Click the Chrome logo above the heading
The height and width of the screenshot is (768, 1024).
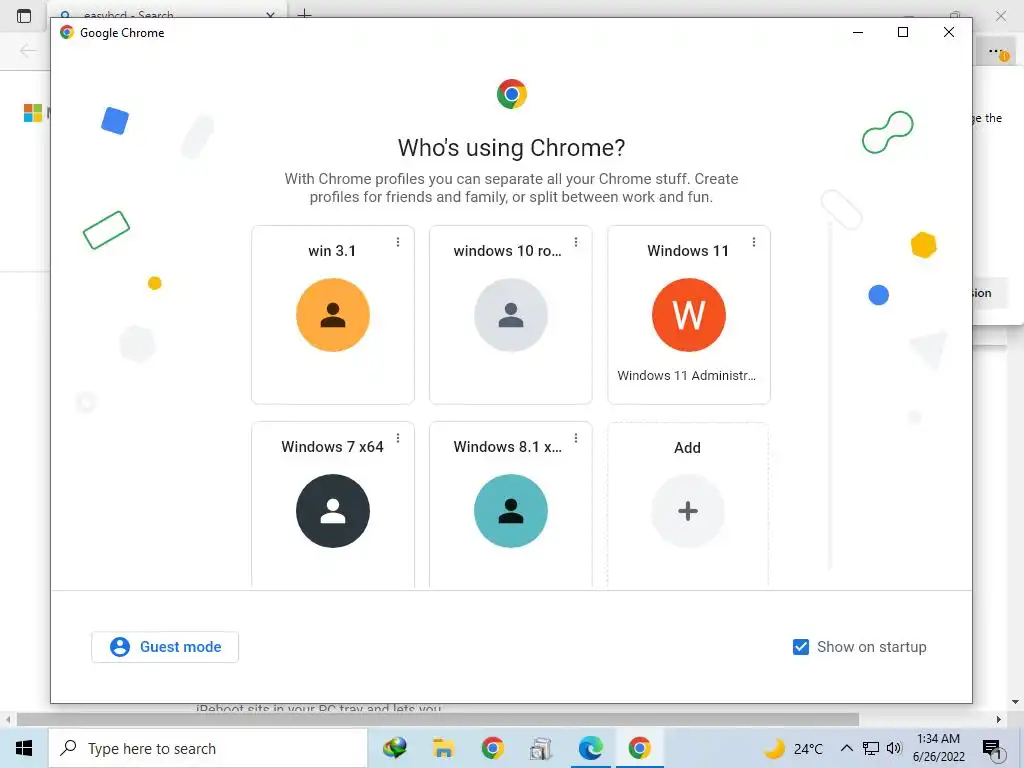click(511, 94)
